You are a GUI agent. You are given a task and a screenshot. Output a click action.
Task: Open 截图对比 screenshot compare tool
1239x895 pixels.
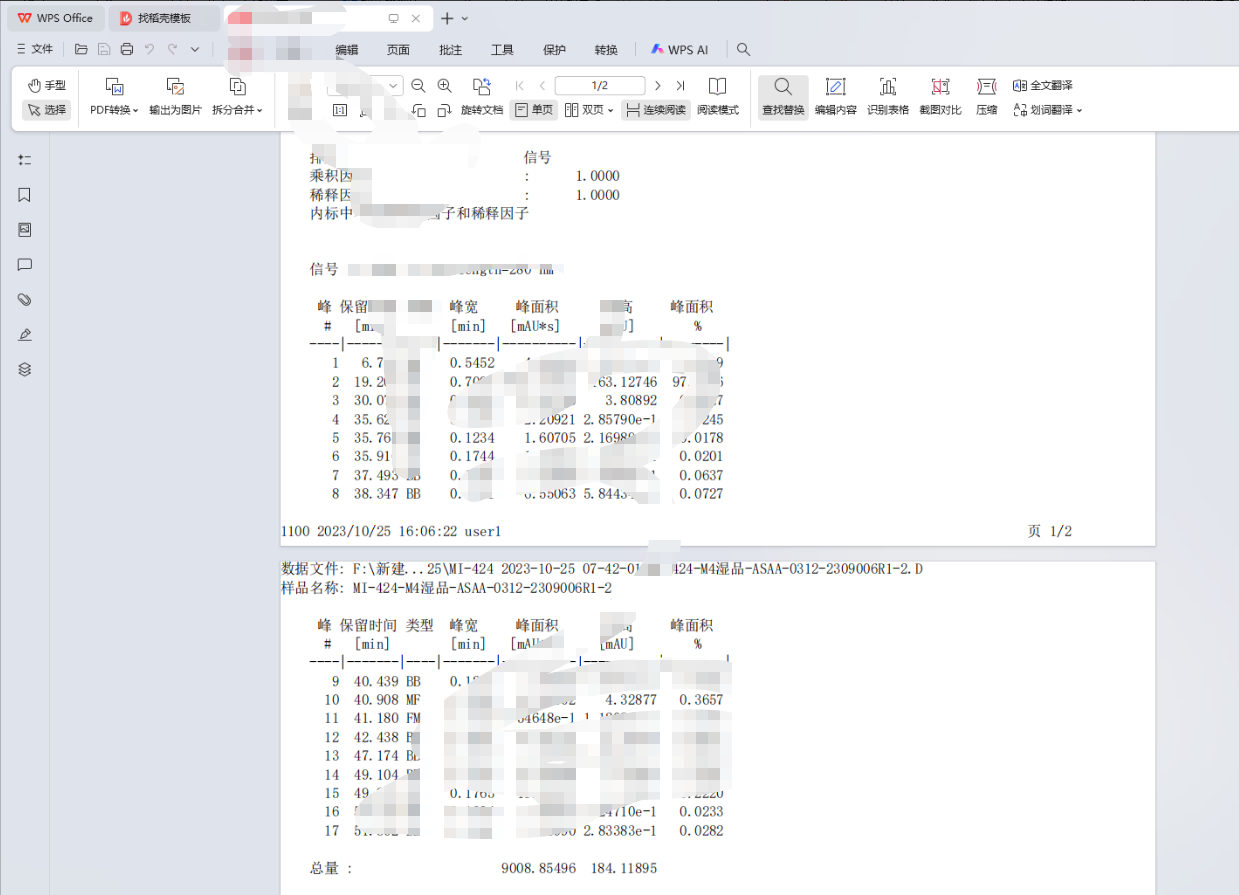[x=940, y=98]
